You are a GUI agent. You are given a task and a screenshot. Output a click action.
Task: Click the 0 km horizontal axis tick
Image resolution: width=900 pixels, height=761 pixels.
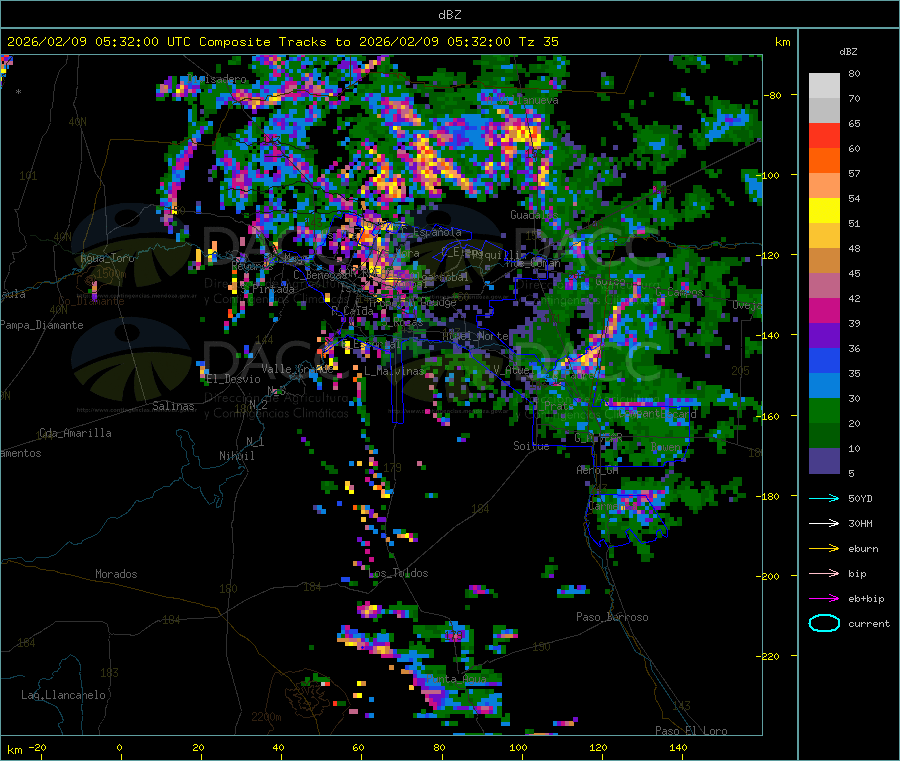(119, 747)
